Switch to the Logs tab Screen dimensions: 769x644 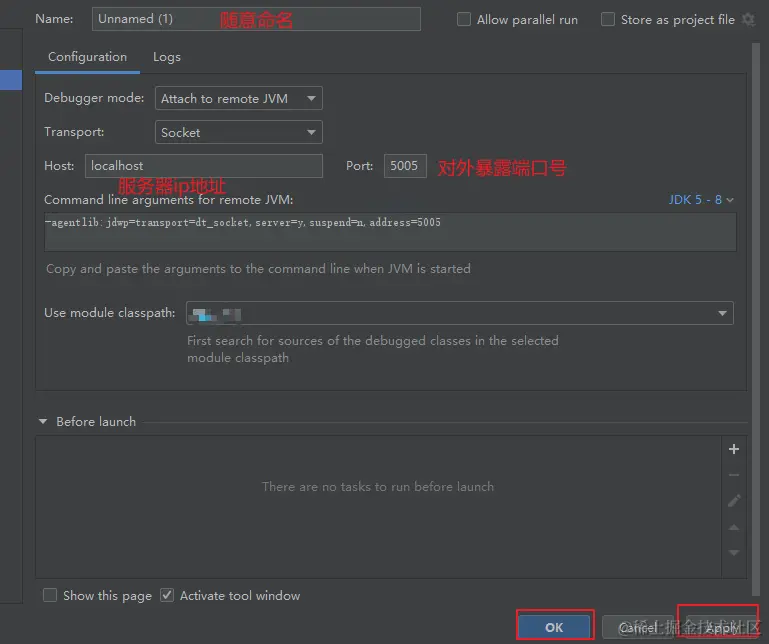click(167, 57)
